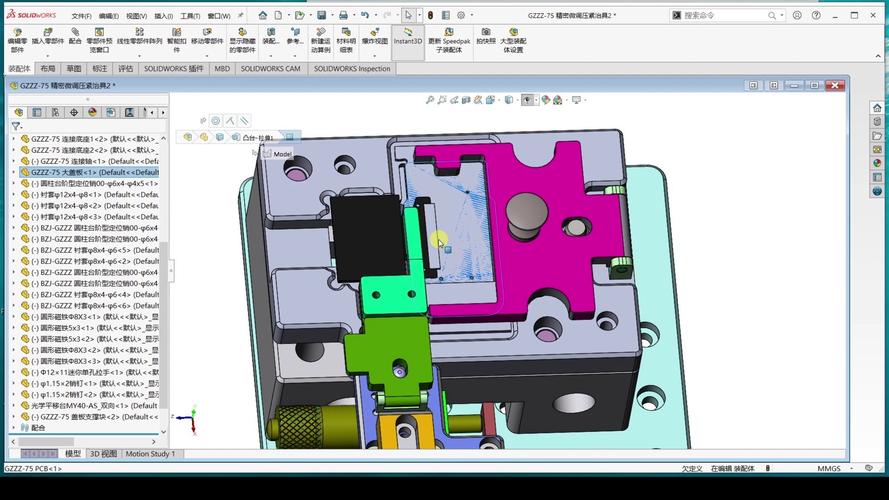Click the Edit Appearance color ball in the view toolbar
The height and width of the screenshot is (500, 889).
(x=545, y=100)
